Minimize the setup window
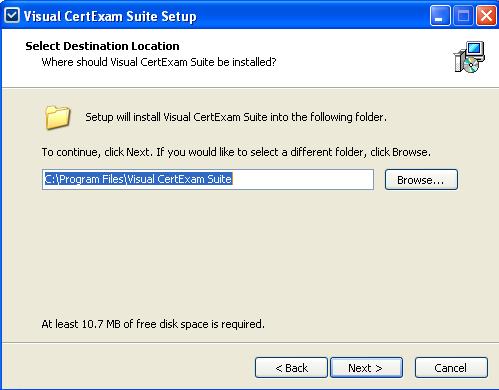The image size is (499, 390). click(x=440, y=15)
